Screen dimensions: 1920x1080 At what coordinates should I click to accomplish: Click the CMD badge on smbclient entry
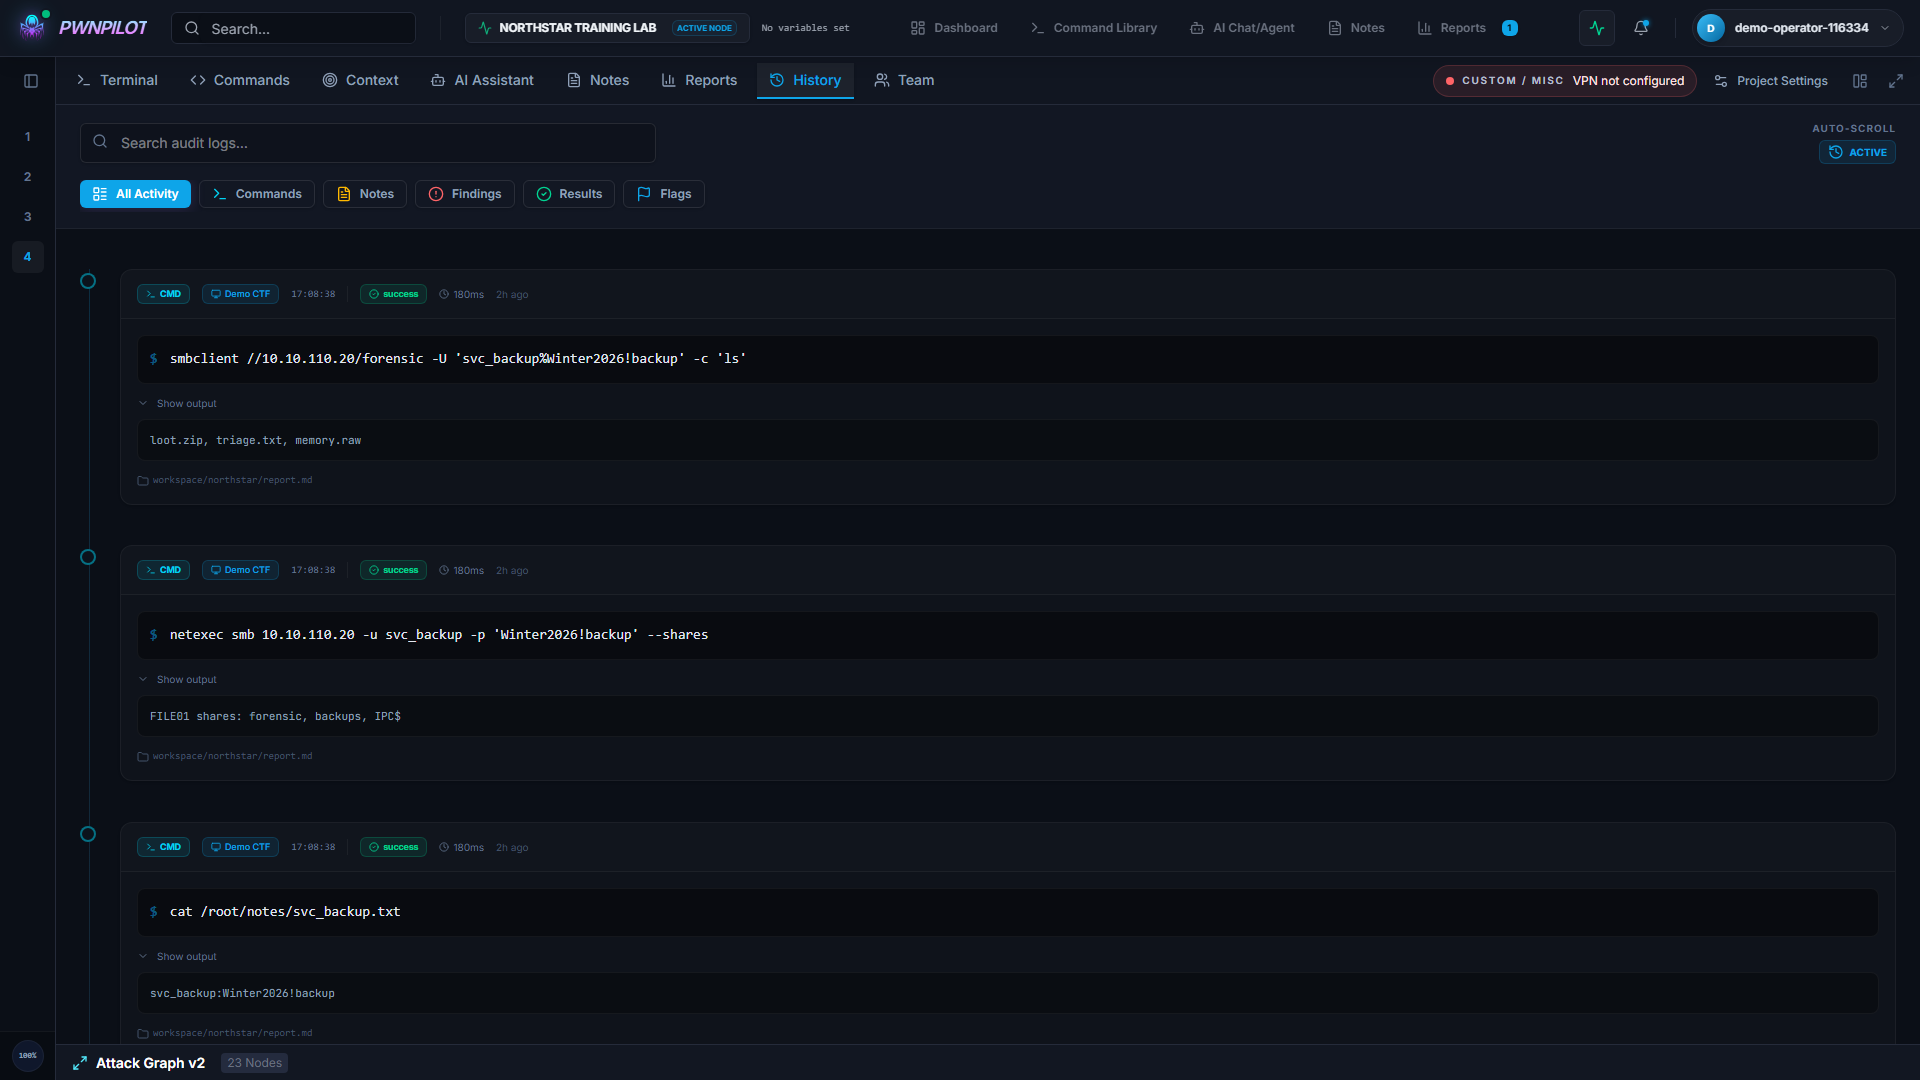tap(163, 294)
